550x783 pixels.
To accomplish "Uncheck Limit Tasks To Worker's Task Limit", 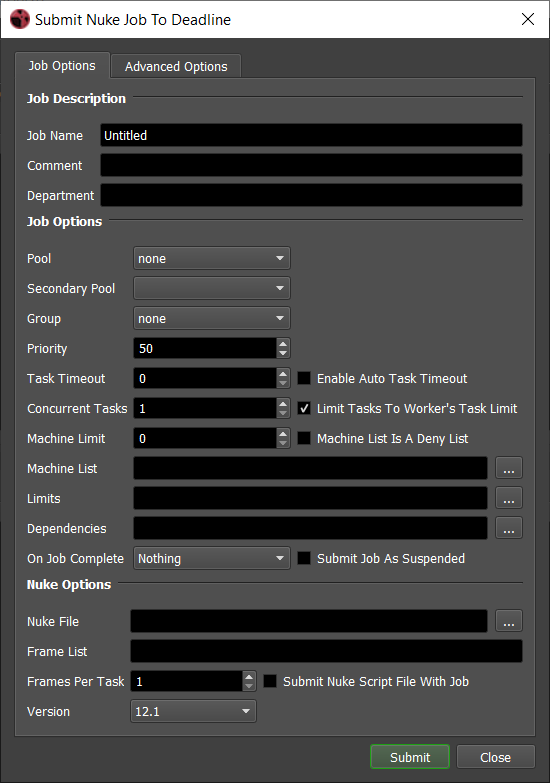I will tap(304, 408).
